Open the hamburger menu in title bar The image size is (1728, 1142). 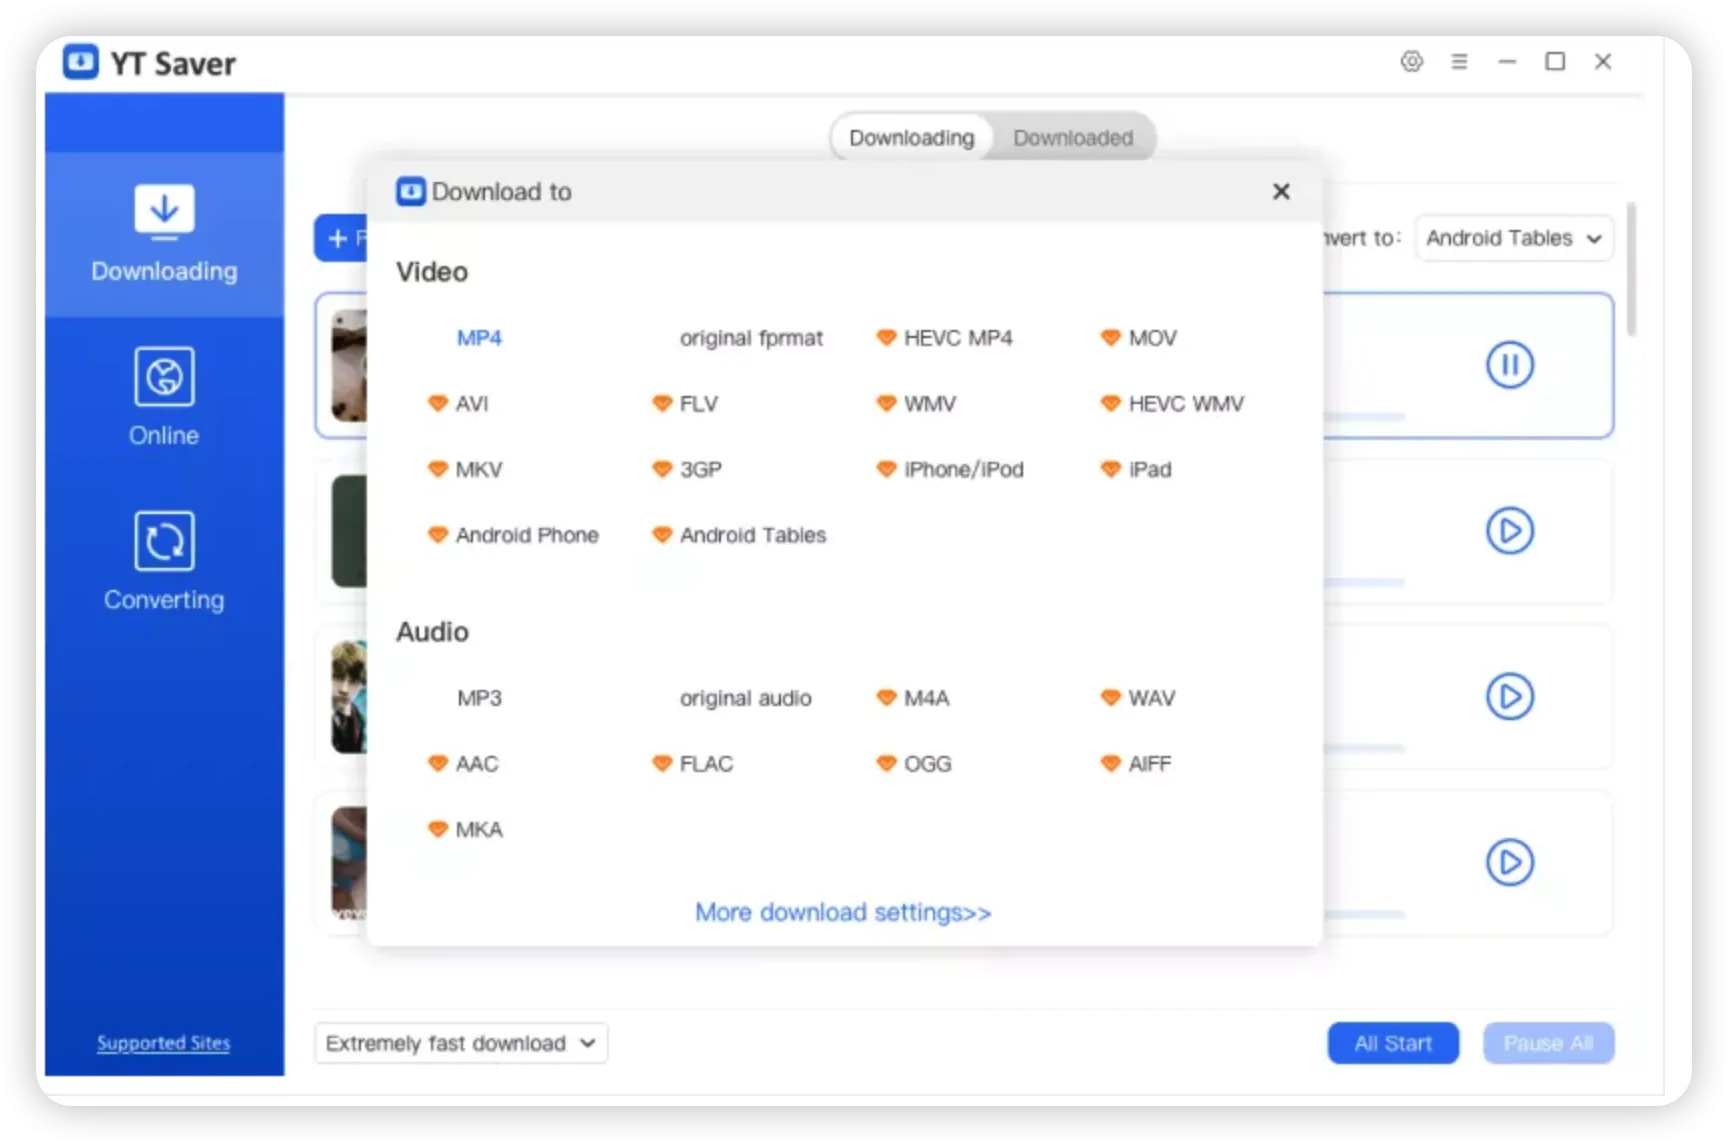[1459, 61]
